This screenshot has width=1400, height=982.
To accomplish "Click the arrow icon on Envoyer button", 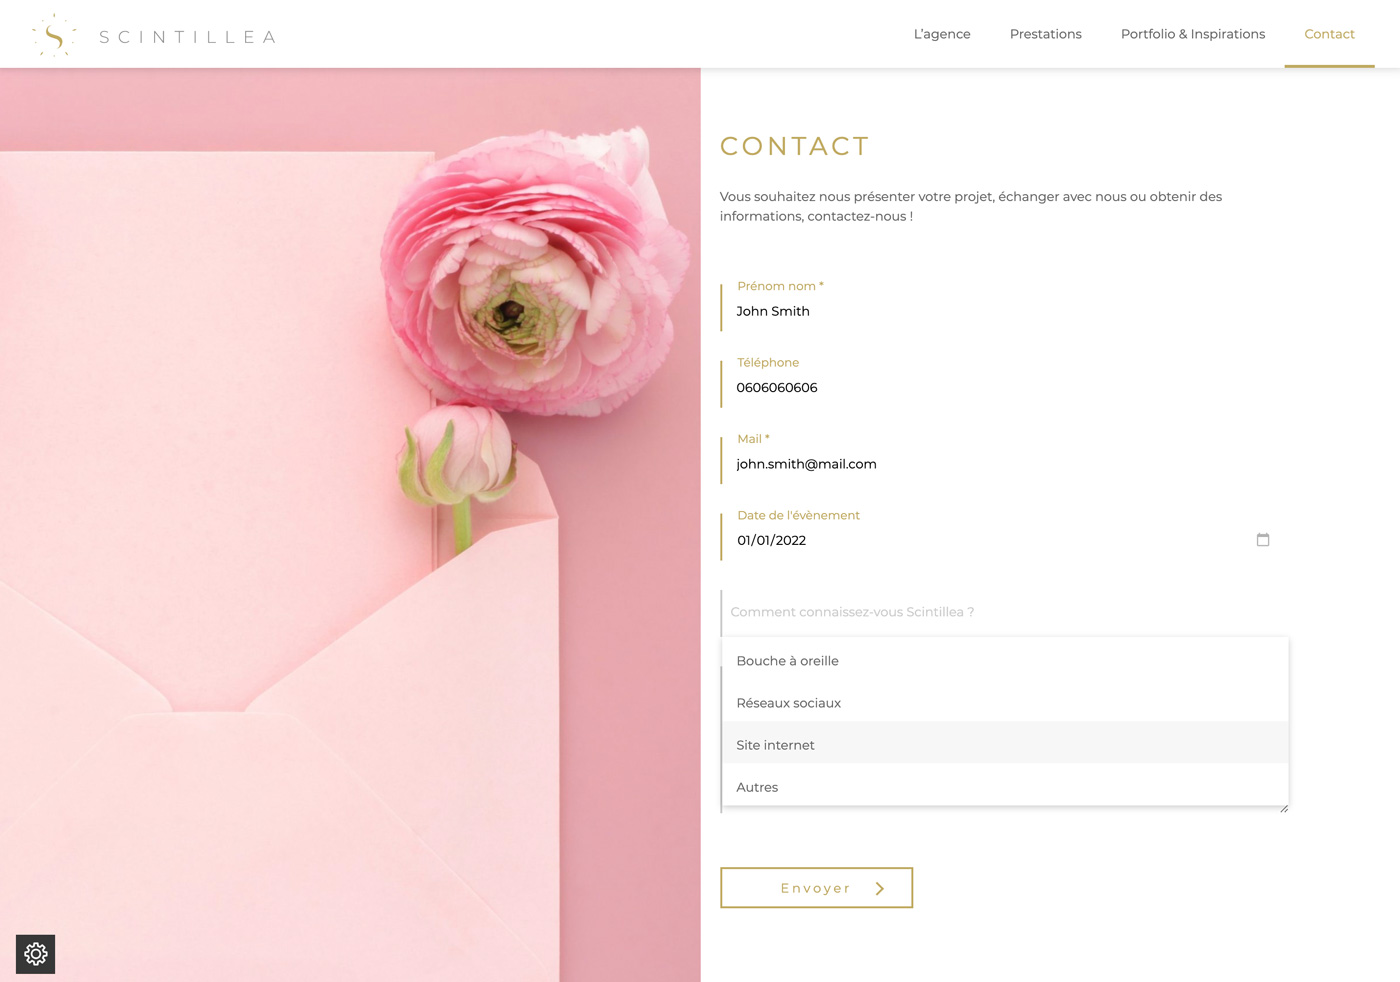I will point(880,888).
